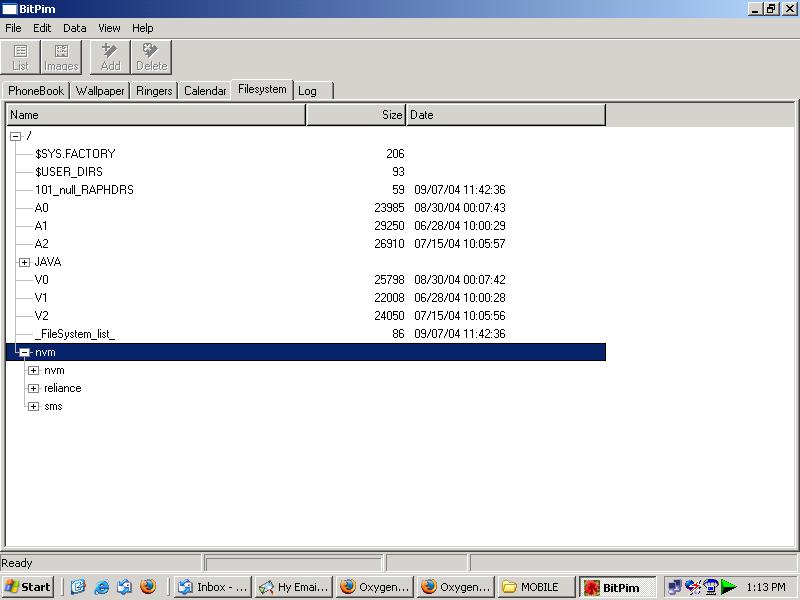Click the Images toolbar button
800x600 pixels.
click(61, 57)
